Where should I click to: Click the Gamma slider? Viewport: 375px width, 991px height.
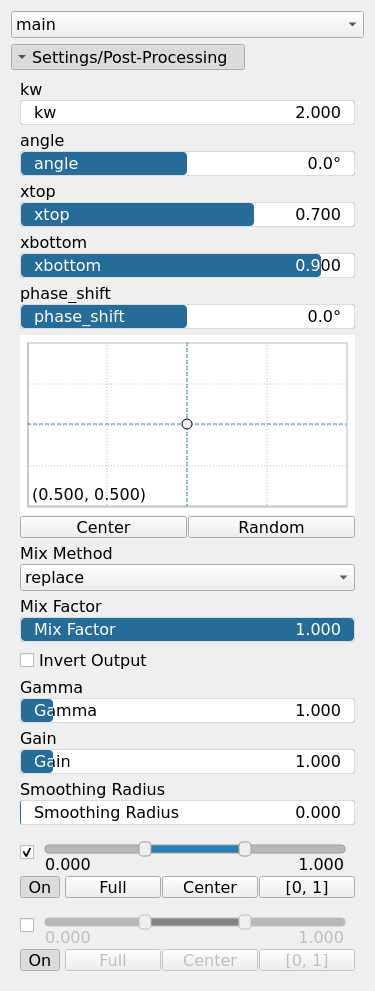click(x=187, y=710)
